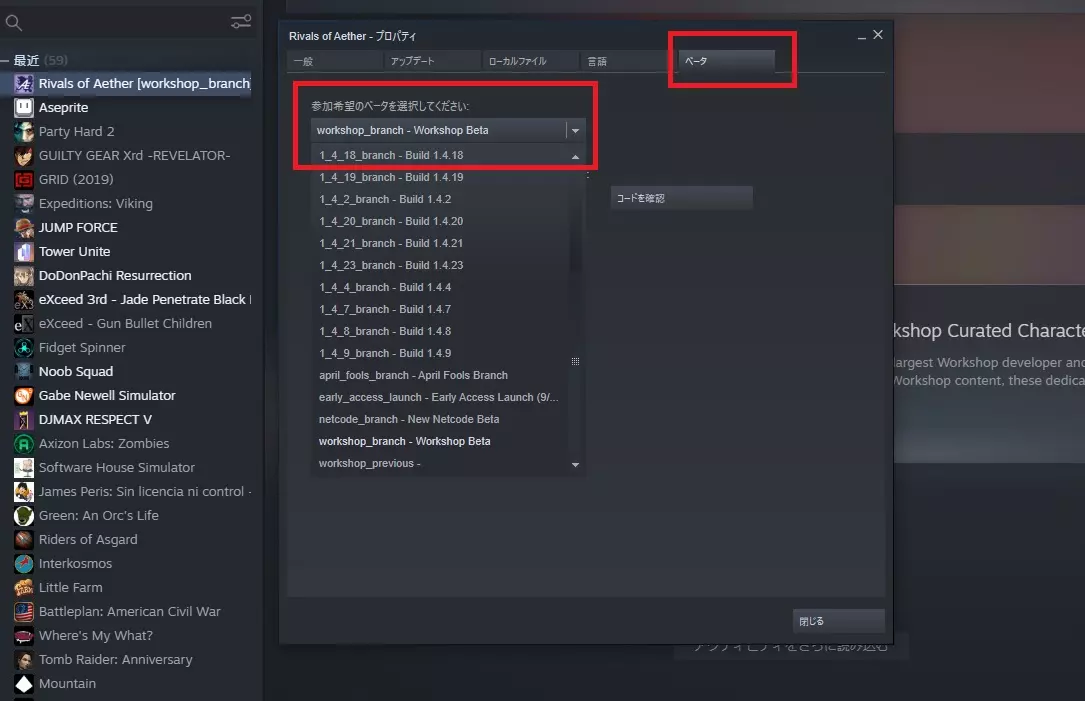
Task: Click the library search field
Action: click(128, 23)
